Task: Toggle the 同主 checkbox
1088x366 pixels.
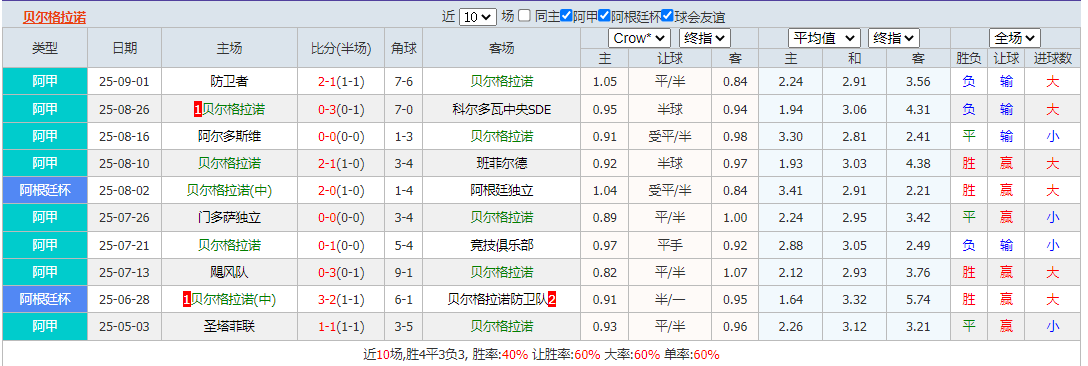Action: (525, 16)
